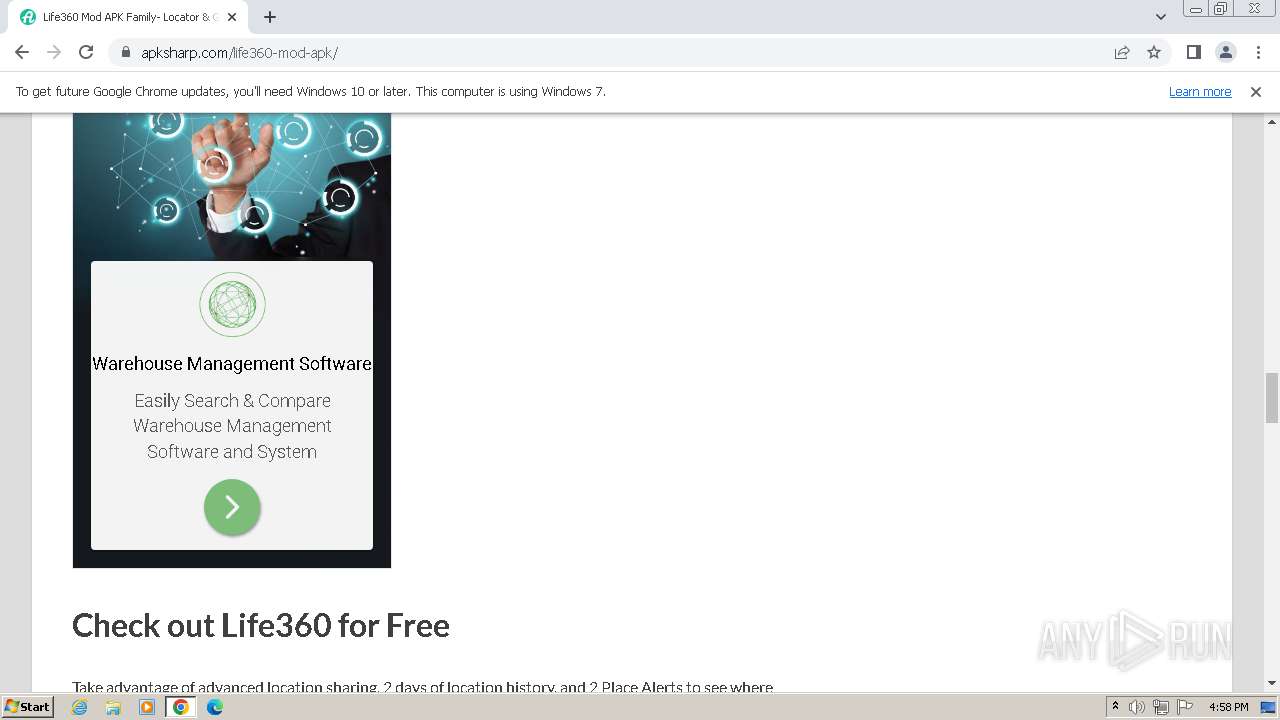Open the Windows Start menu
1280x720 pixels.
(27, 706)
